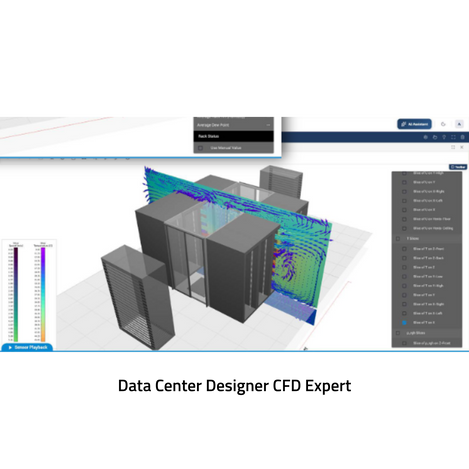Enable the Slice of T on Y-High checkbox

click(x=404, y=286)
